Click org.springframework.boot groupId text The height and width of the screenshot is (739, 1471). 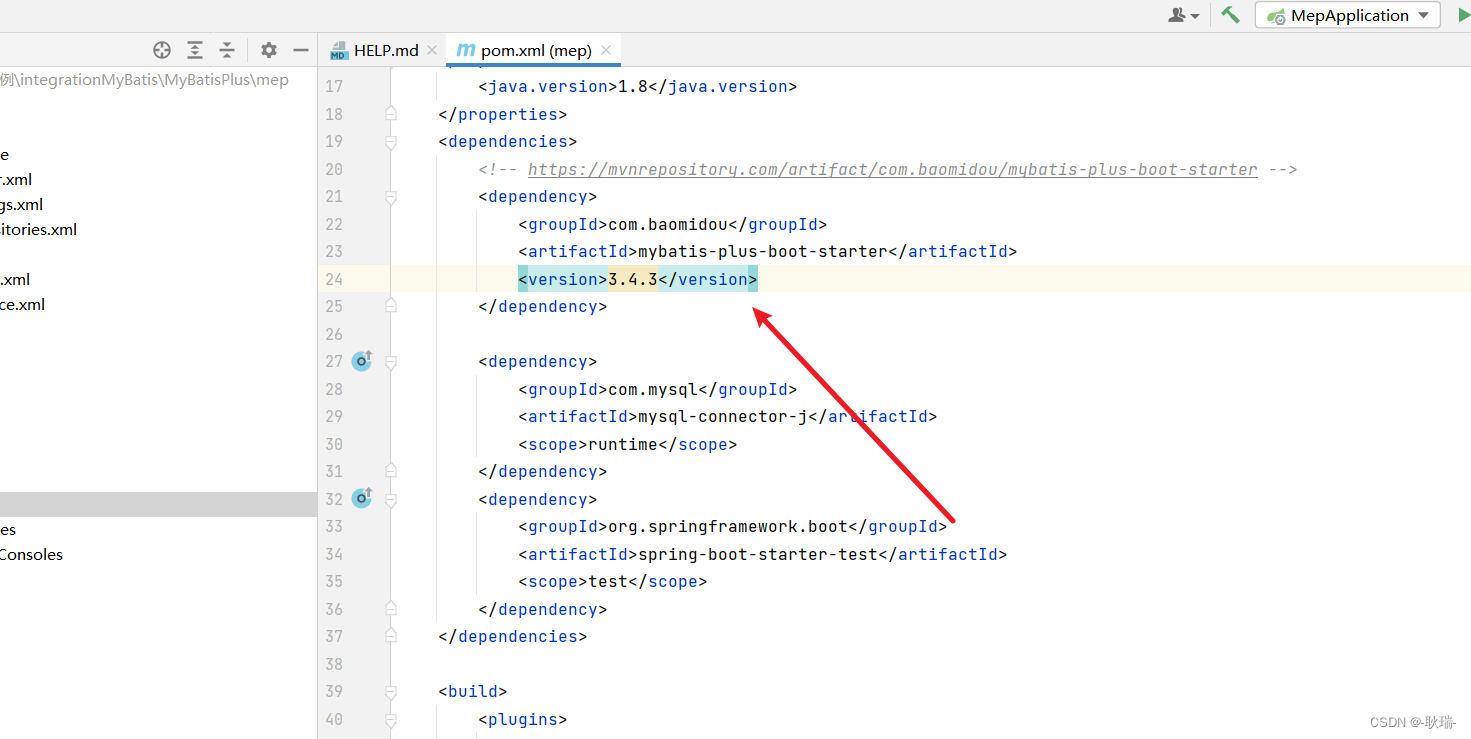coord(728,527)
